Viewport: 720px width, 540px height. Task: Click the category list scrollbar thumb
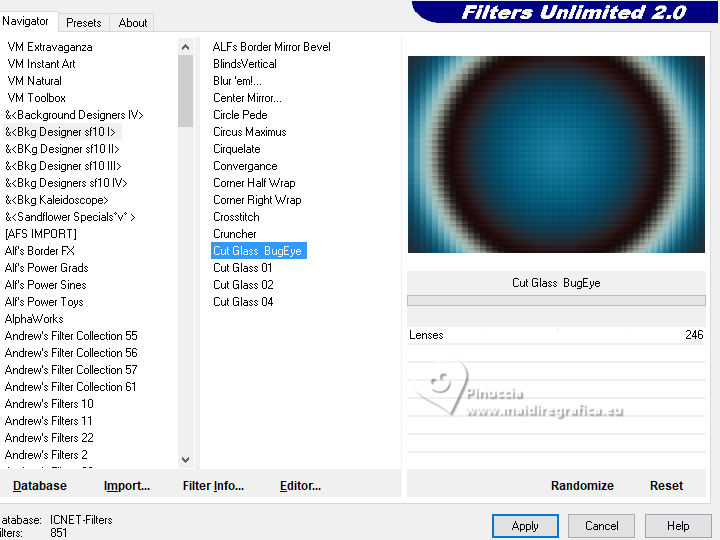coord(186,90)
